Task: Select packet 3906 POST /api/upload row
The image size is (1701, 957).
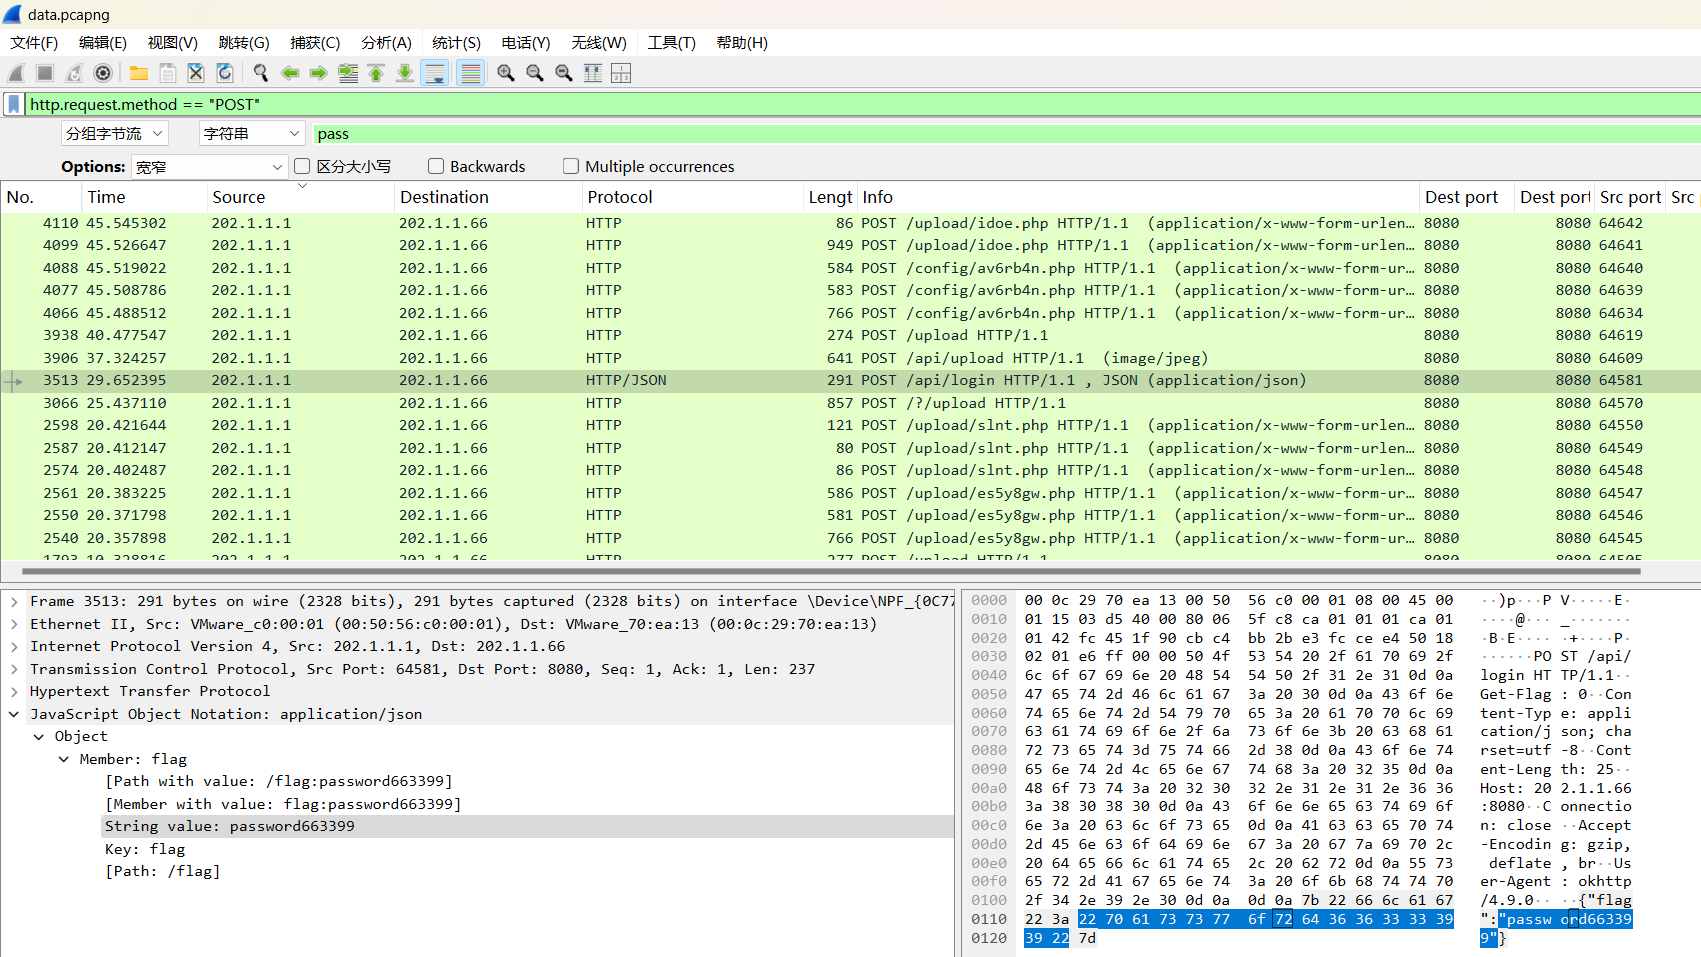Action: [700, 358]
